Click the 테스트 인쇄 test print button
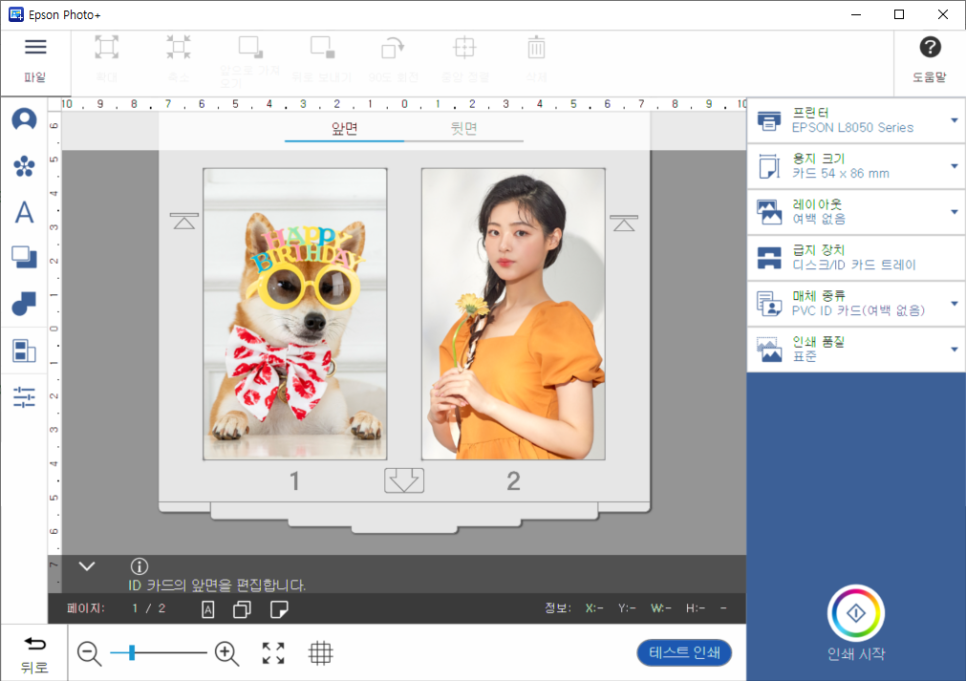 point(684,653)
